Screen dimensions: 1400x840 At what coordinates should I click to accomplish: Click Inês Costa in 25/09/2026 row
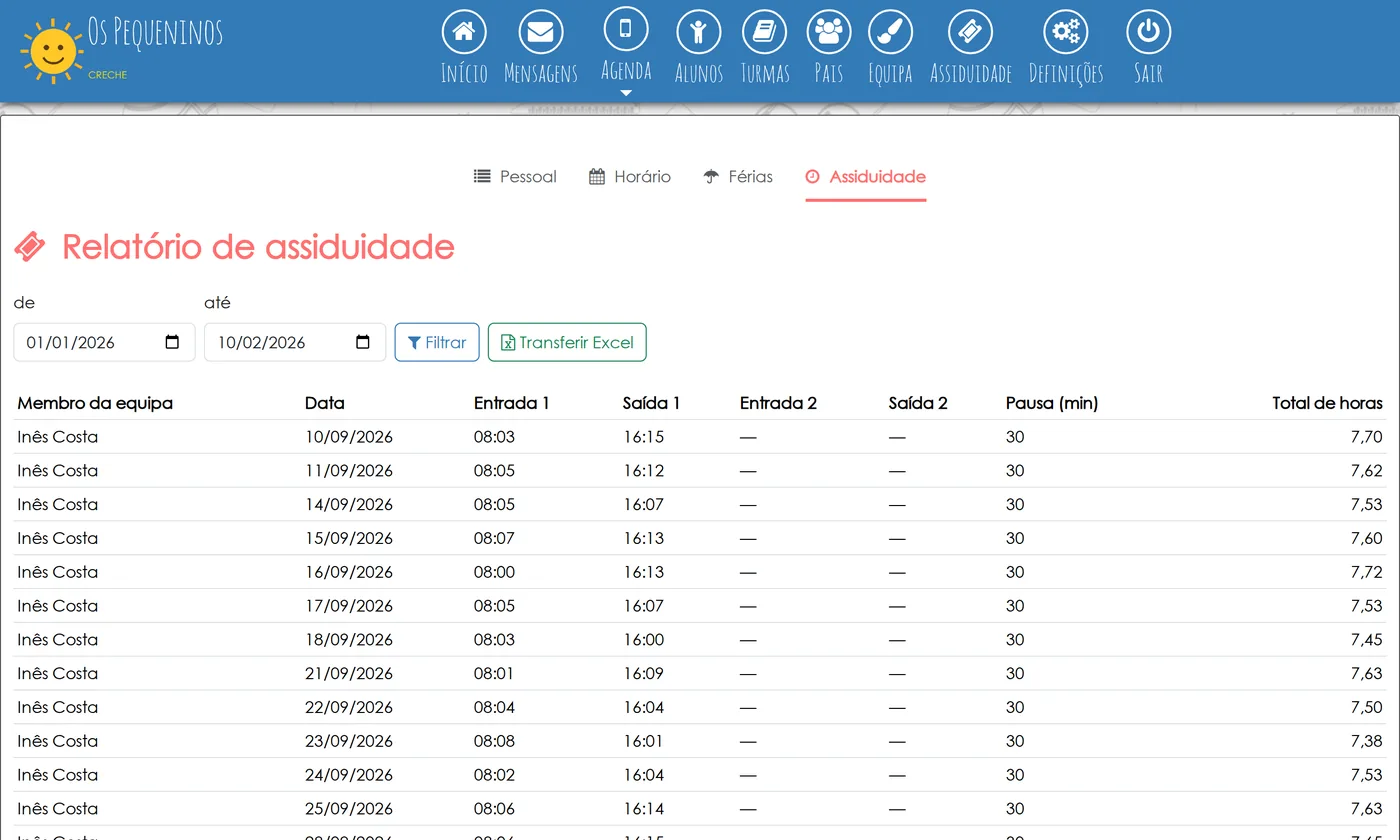tap(57, 809)
